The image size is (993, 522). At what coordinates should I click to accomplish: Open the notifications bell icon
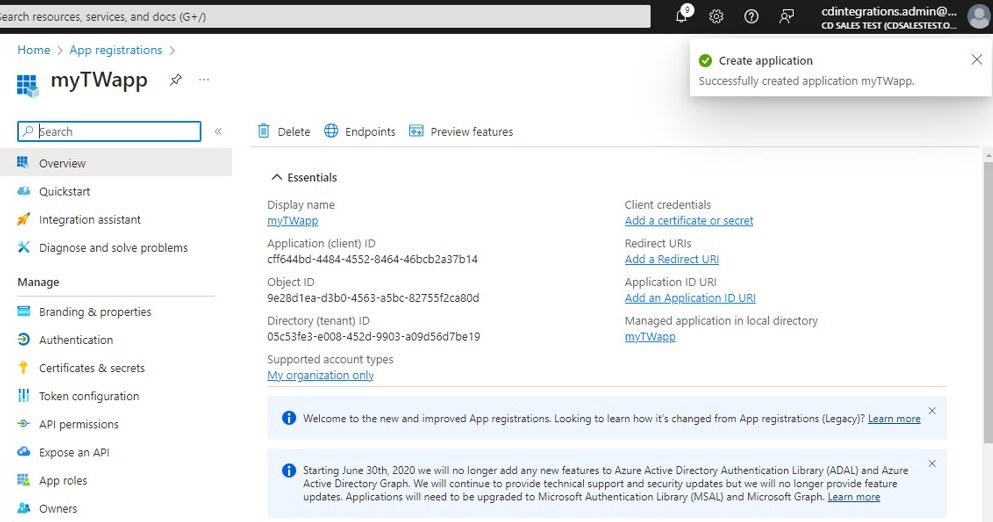683,15
